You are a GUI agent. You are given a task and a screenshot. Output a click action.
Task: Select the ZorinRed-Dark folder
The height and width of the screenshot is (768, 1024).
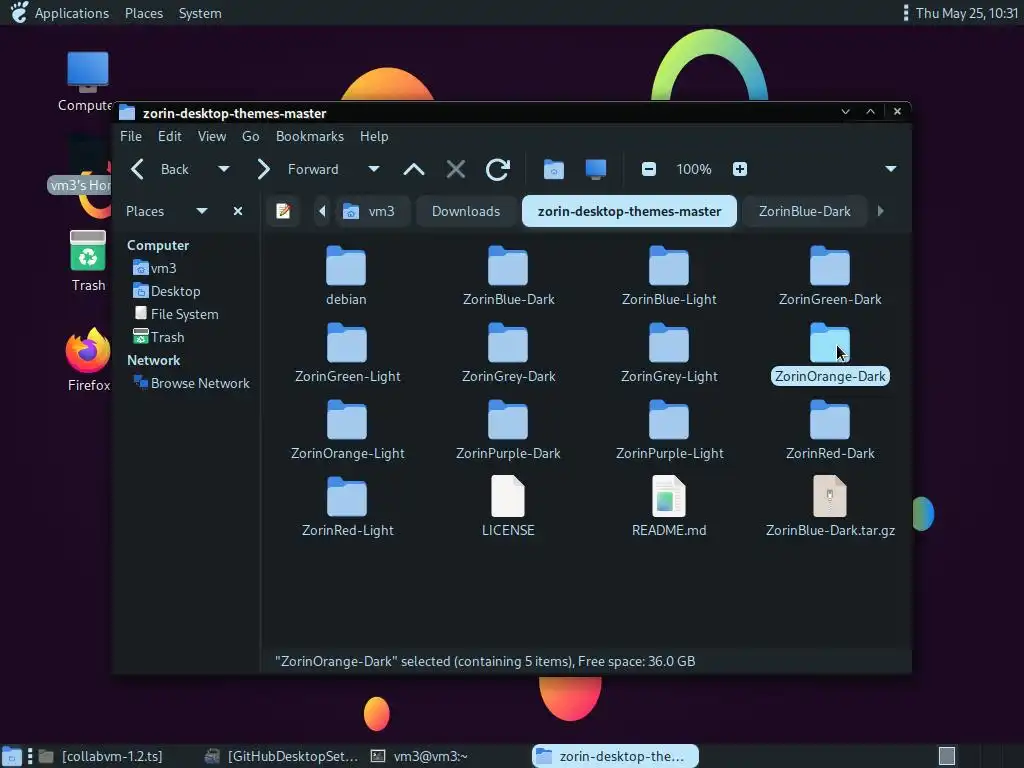(830, 430)
